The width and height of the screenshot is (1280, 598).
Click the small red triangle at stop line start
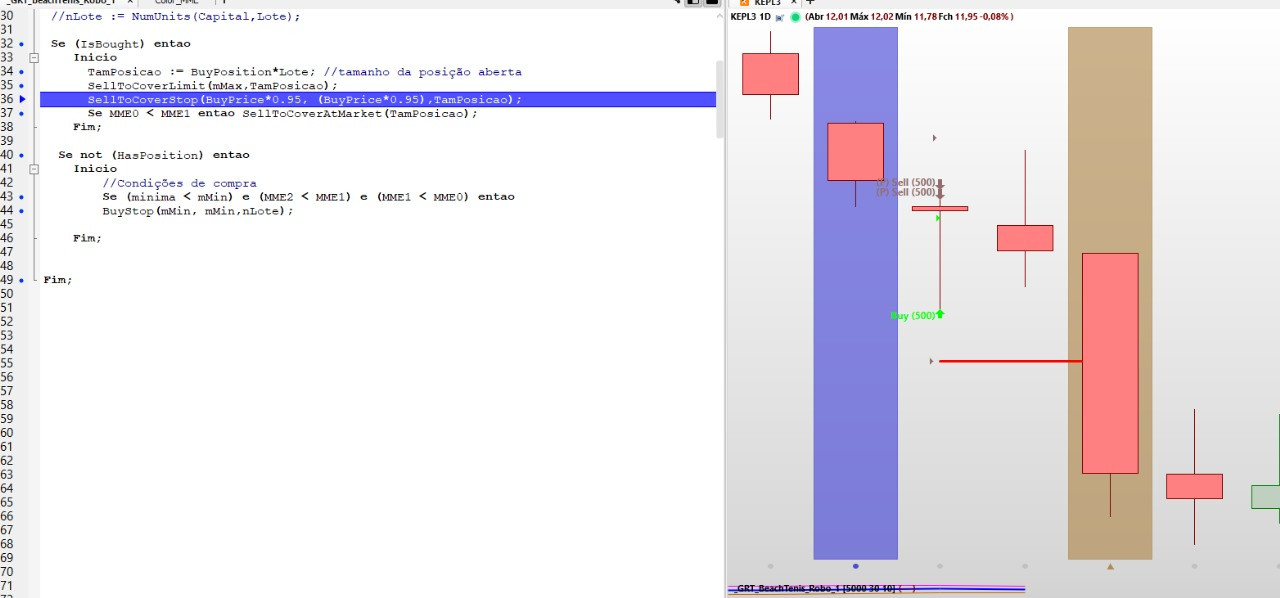coord(933,361)
